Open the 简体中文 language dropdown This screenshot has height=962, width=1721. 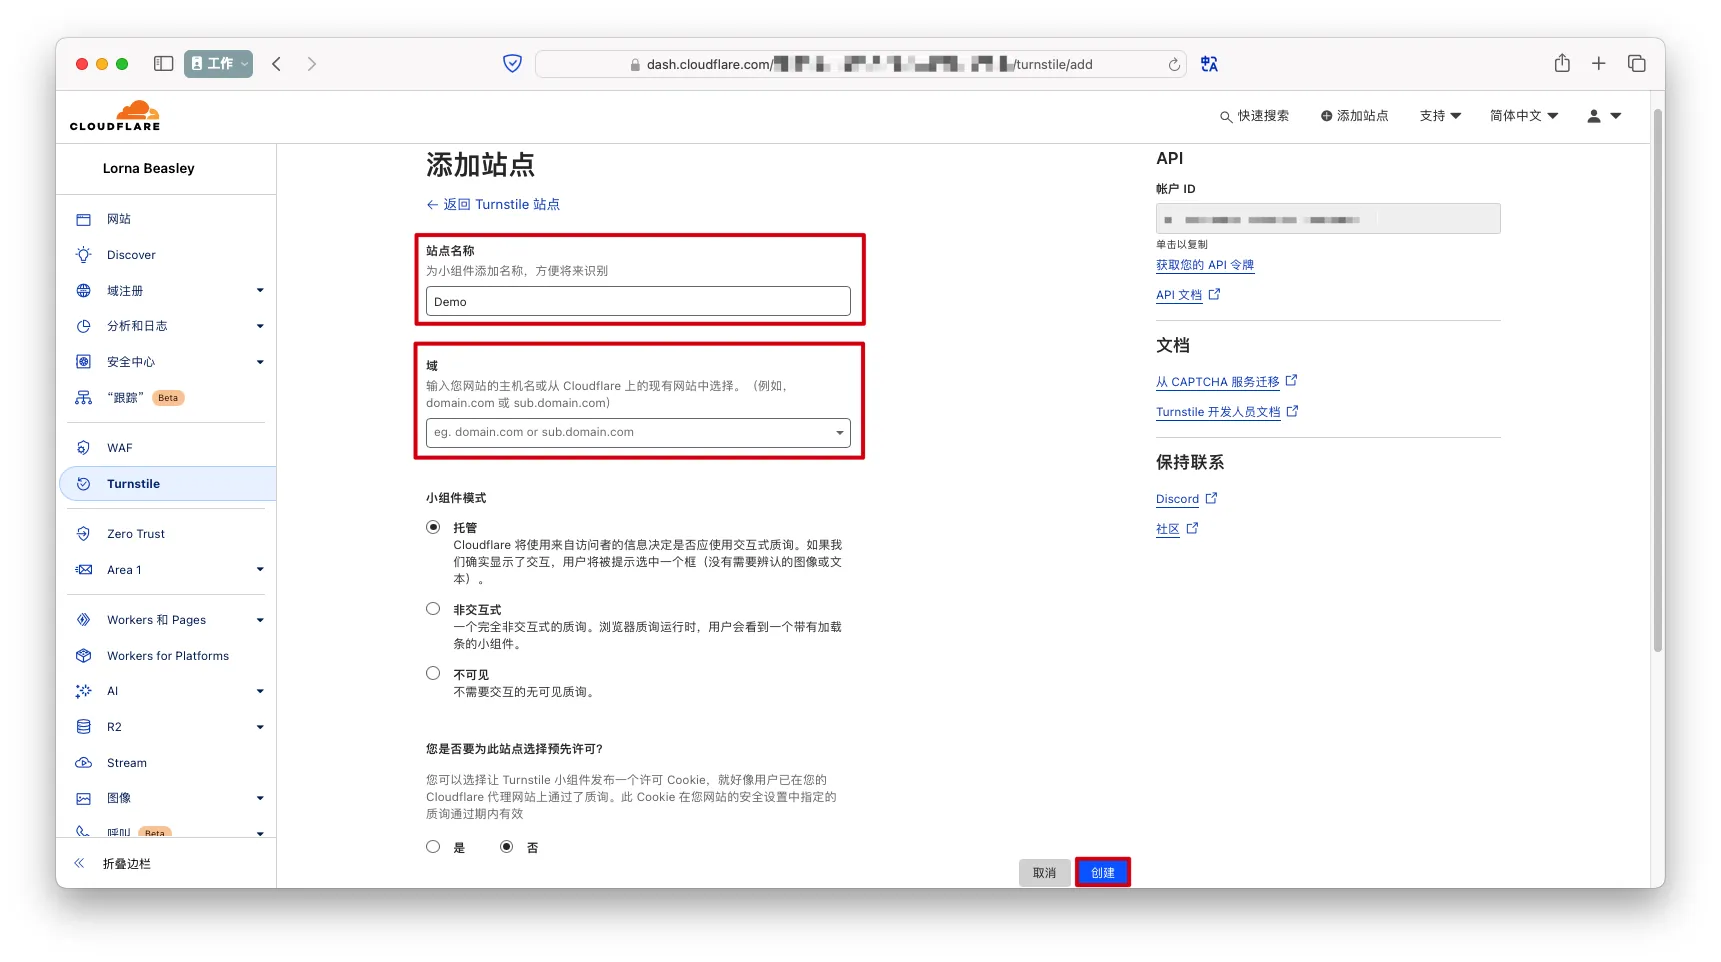tap(1524, 116)
